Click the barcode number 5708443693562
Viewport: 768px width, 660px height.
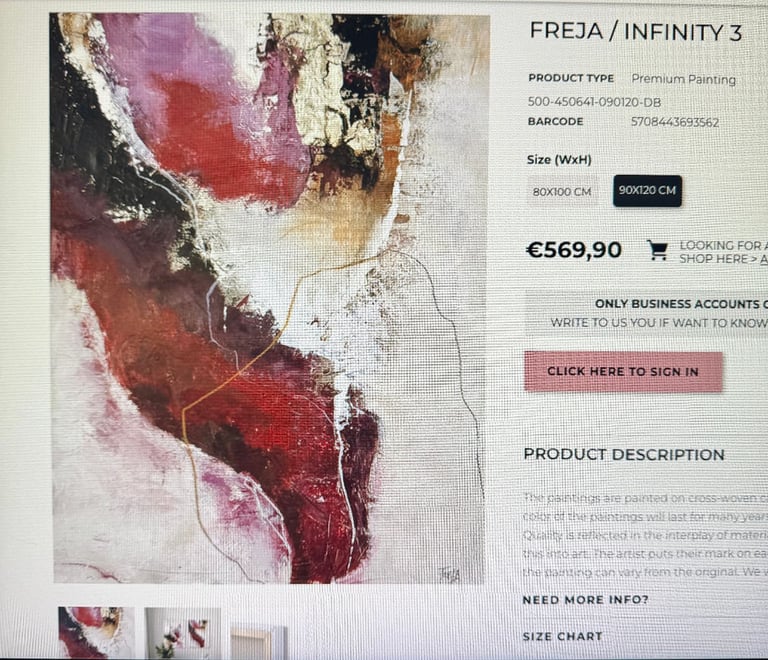coord(674,122)
